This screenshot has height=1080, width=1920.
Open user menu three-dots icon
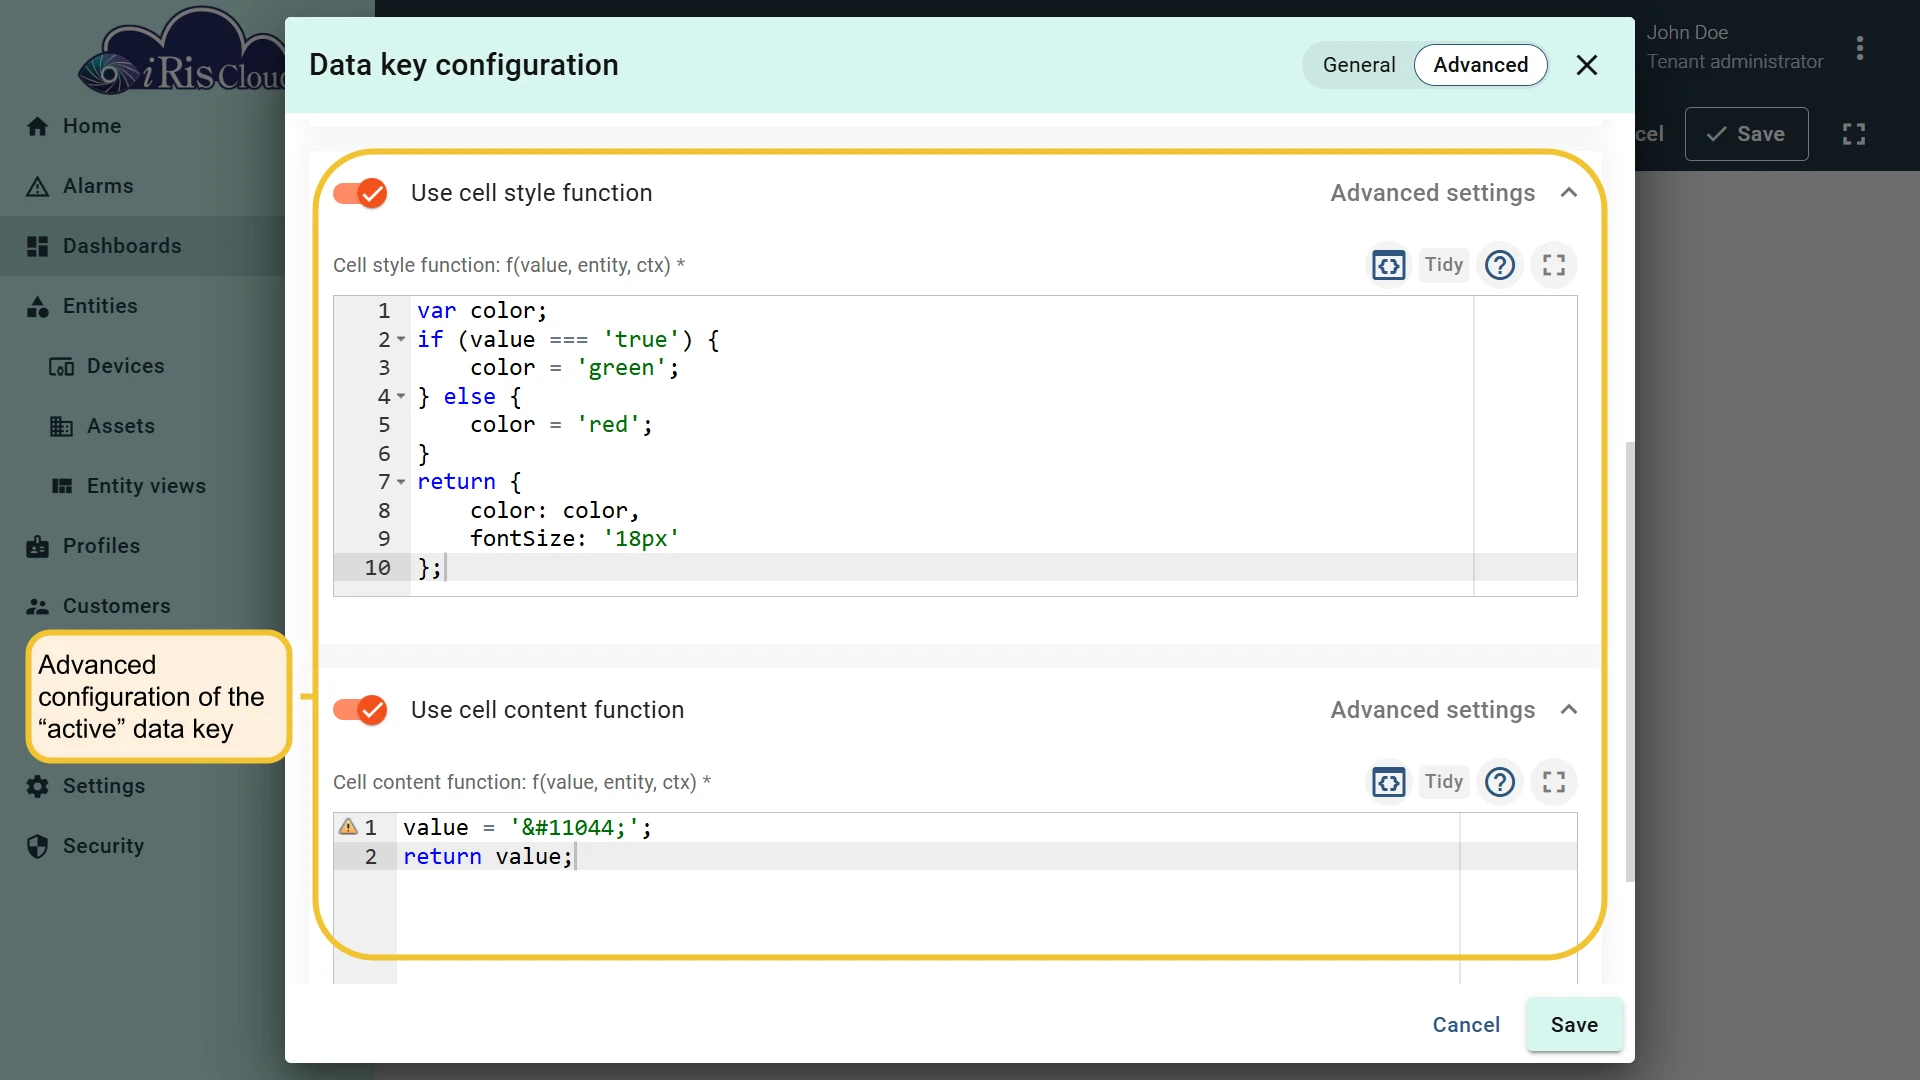[x=1860, y=48]
